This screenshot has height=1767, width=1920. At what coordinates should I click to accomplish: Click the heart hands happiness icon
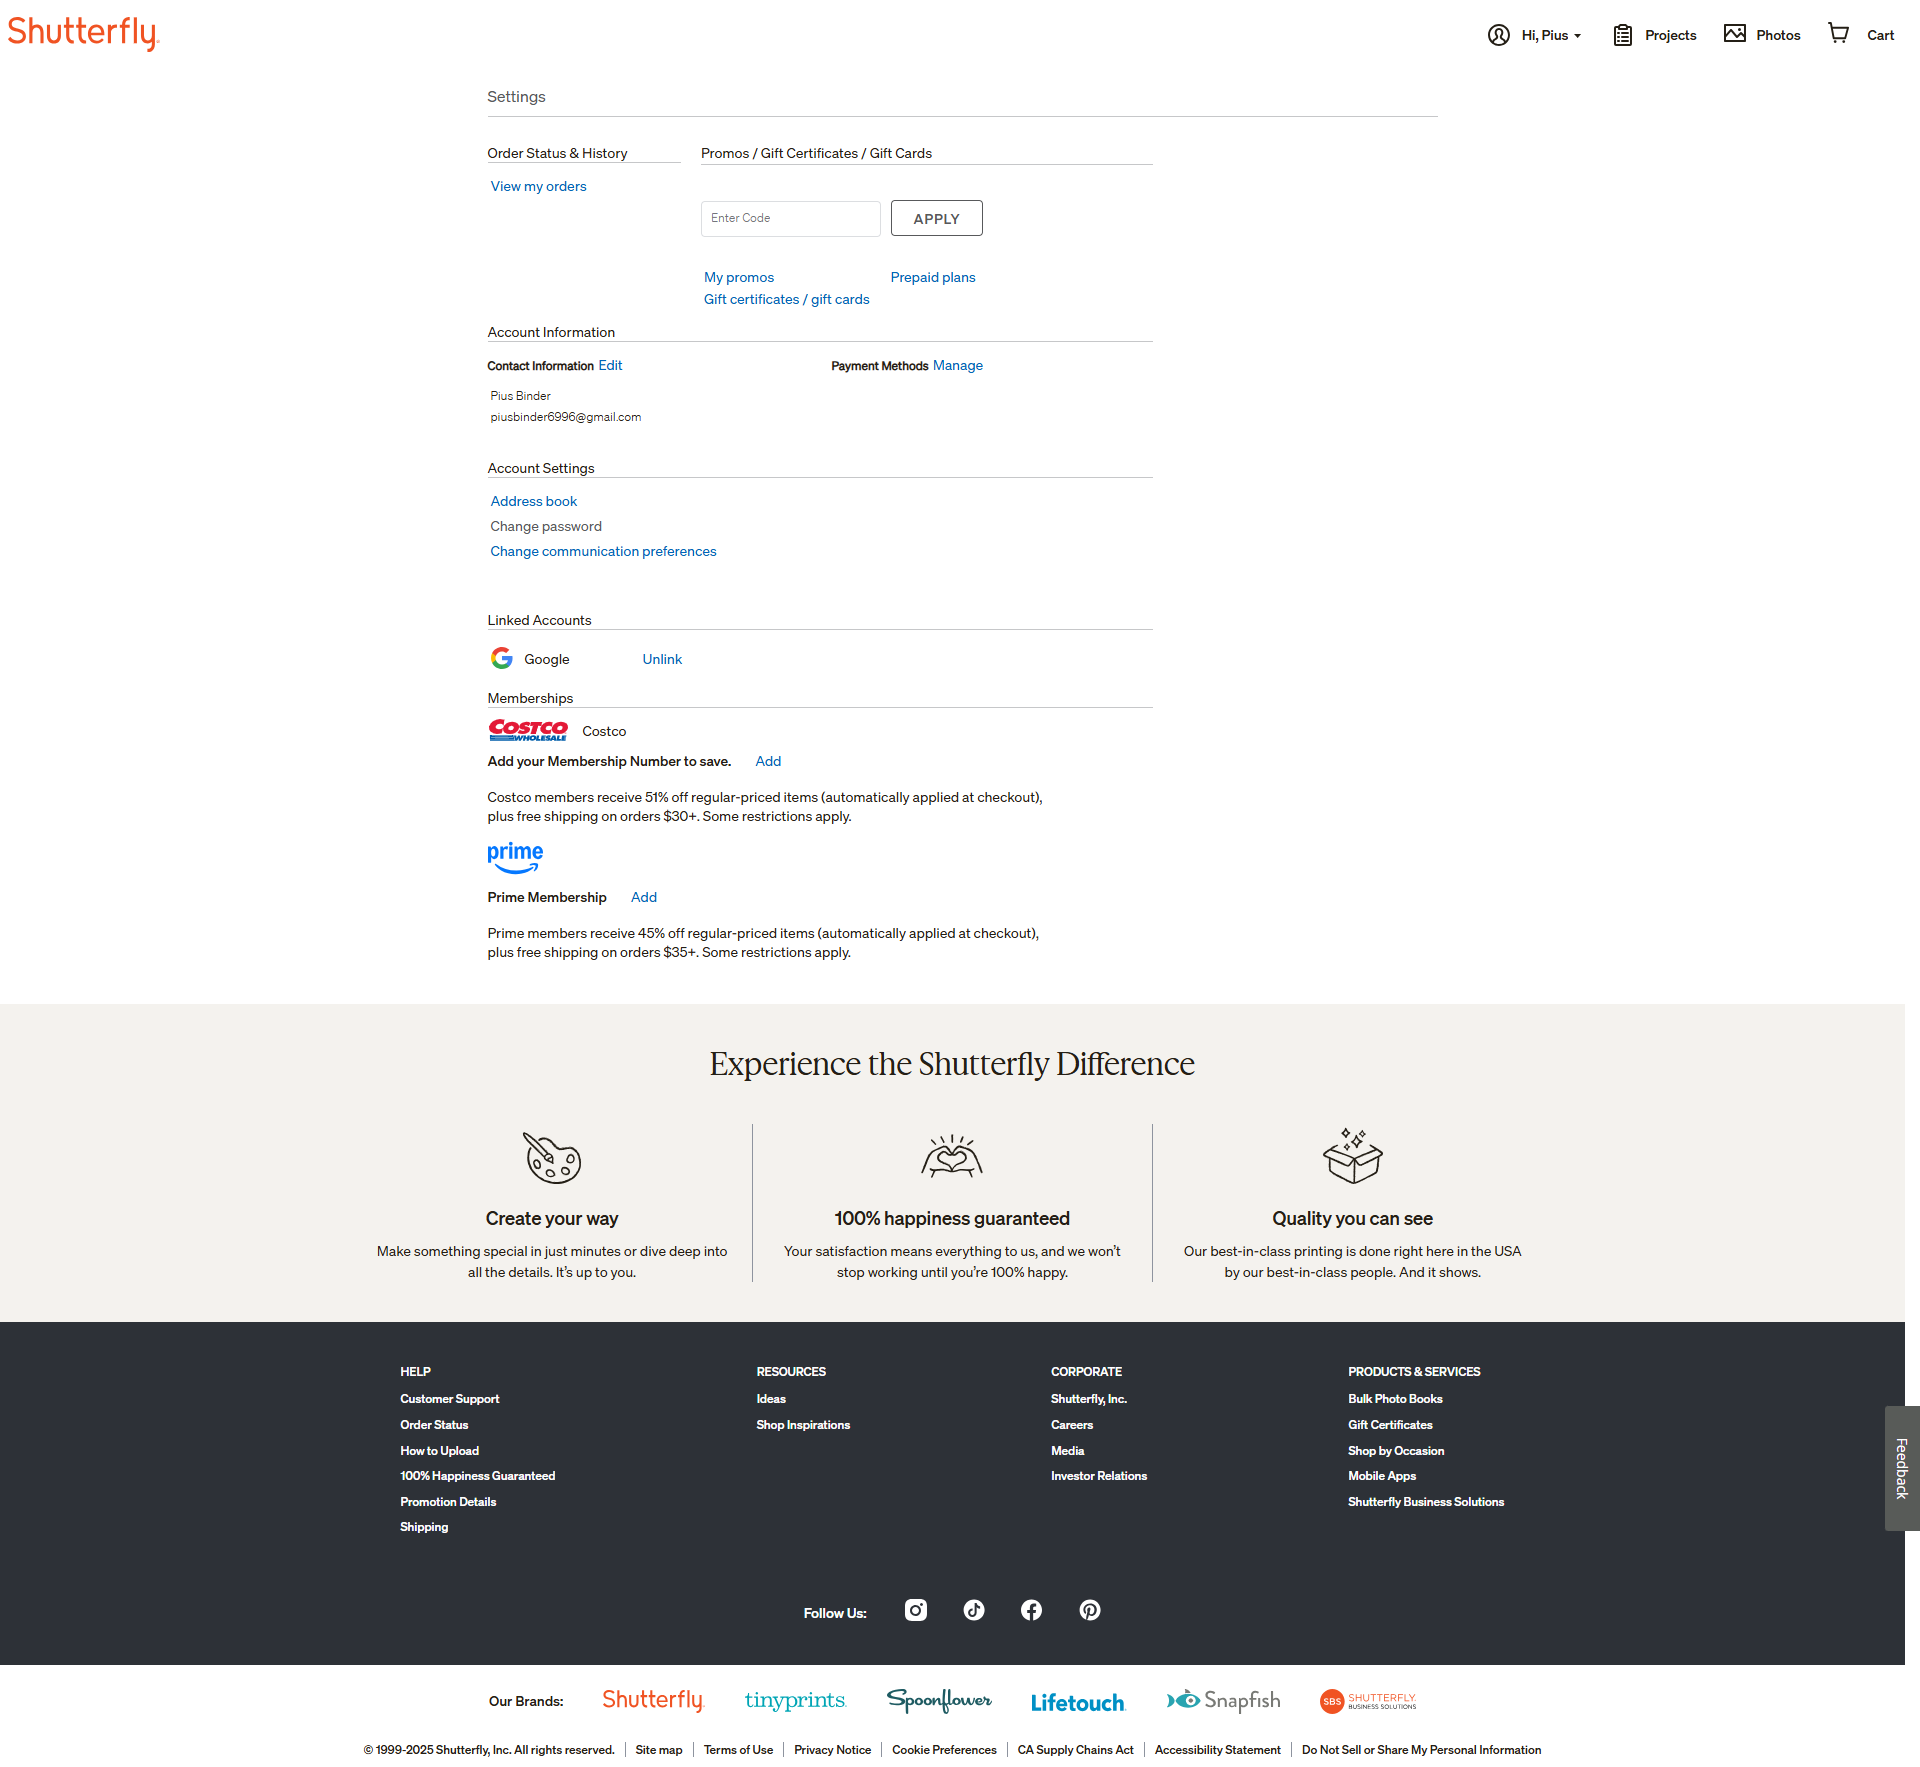(x=952, y=1156)
